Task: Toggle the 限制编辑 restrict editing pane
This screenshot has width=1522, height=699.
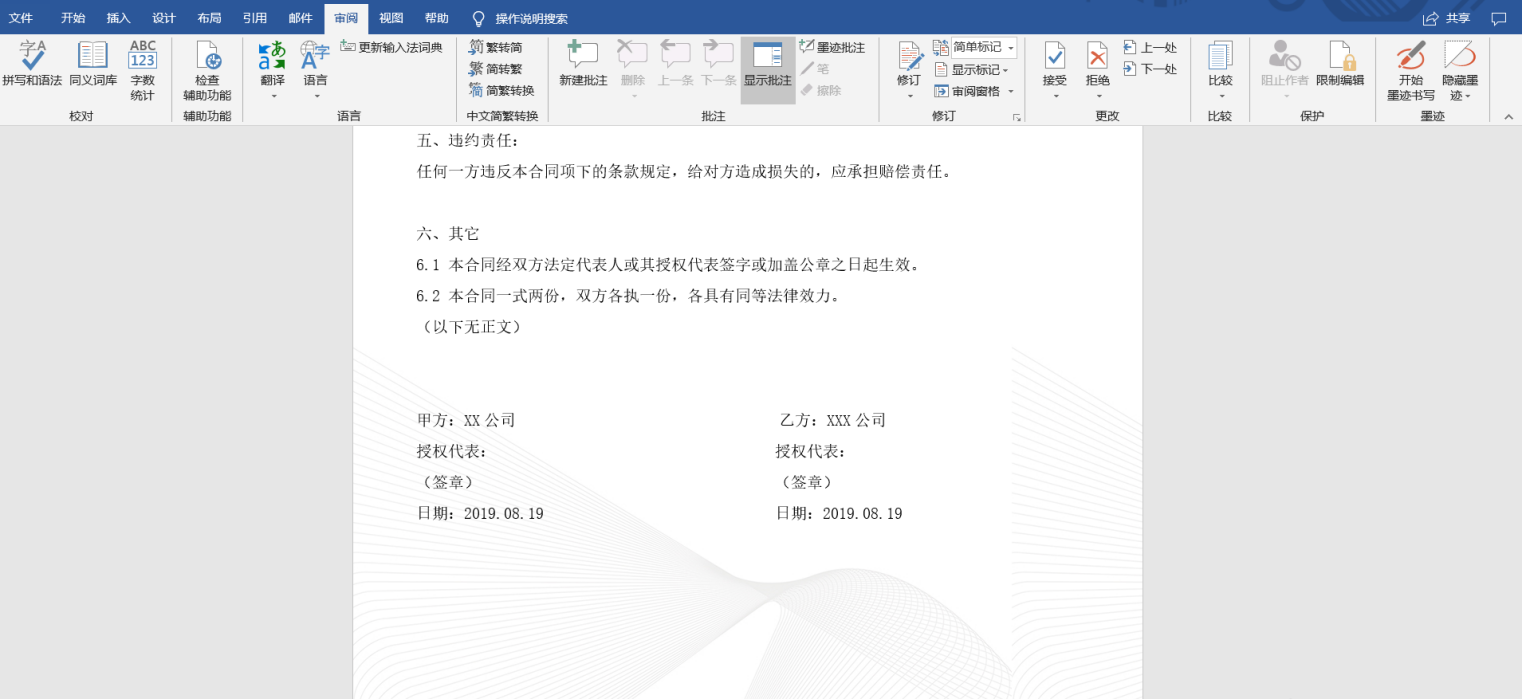Action: point(1340,63)
